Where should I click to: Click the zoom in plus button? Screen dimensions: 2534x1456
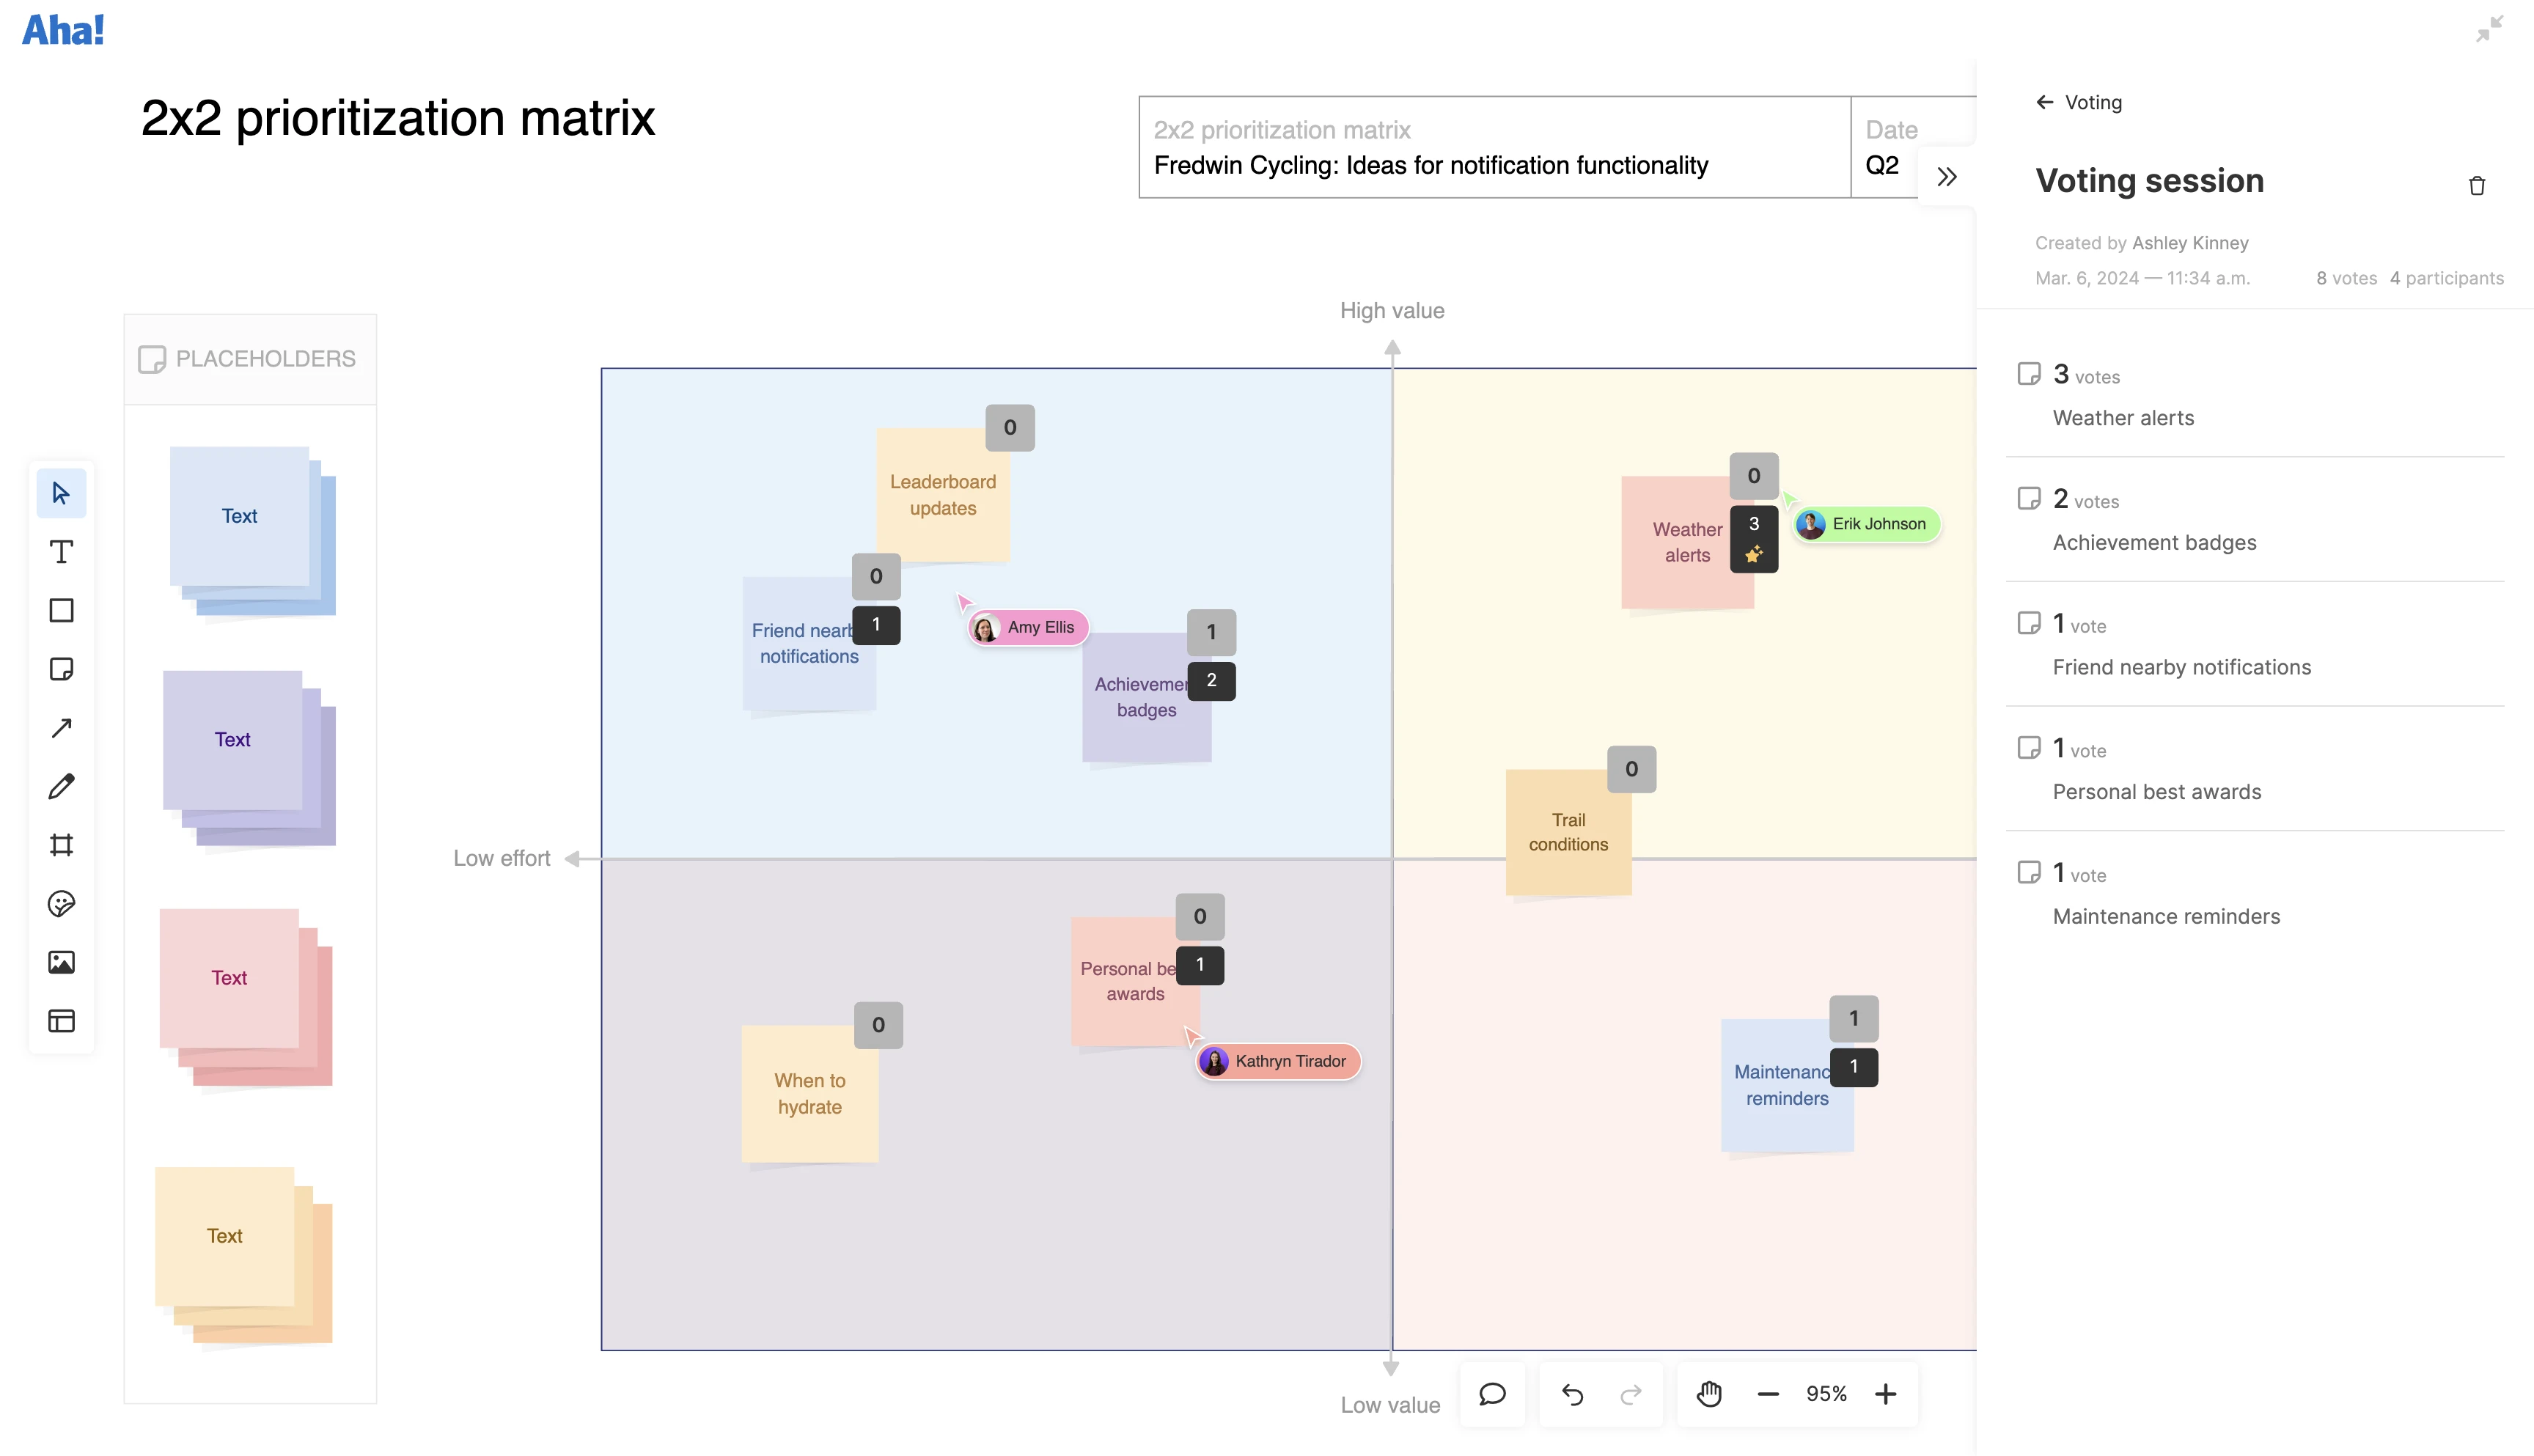click(1885, 1394)
